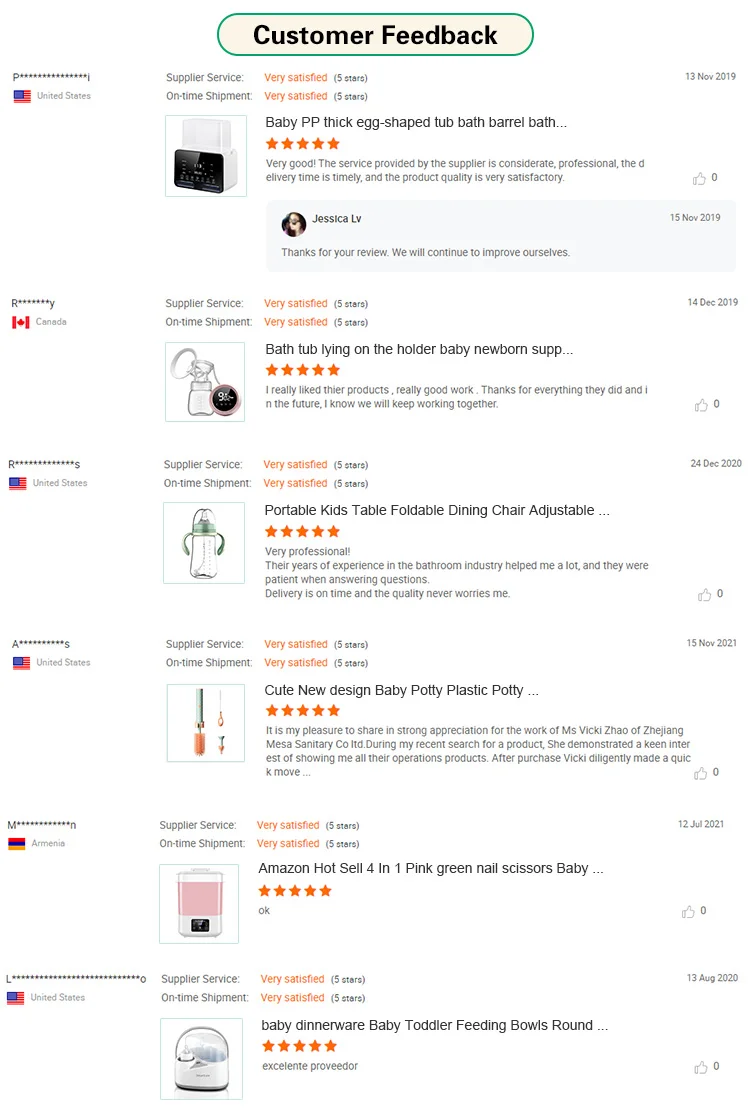The image size is (750, 1109).
Task: Open the bottle brush set thumbnail
Action: (206, 723)
